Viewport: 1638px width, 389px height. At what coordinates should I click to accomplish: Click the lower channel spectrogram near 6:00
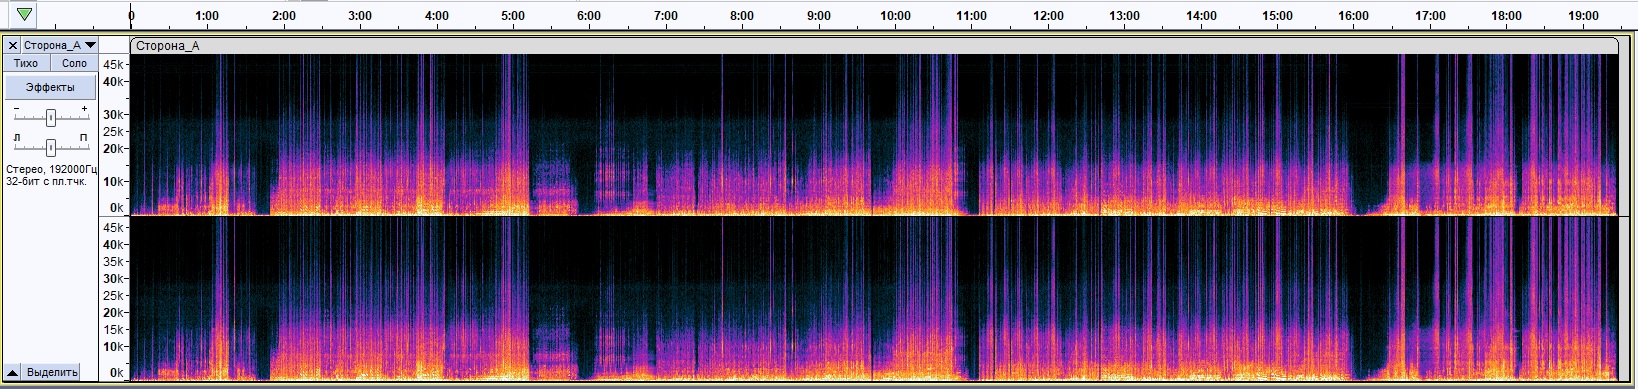point(589,299)
